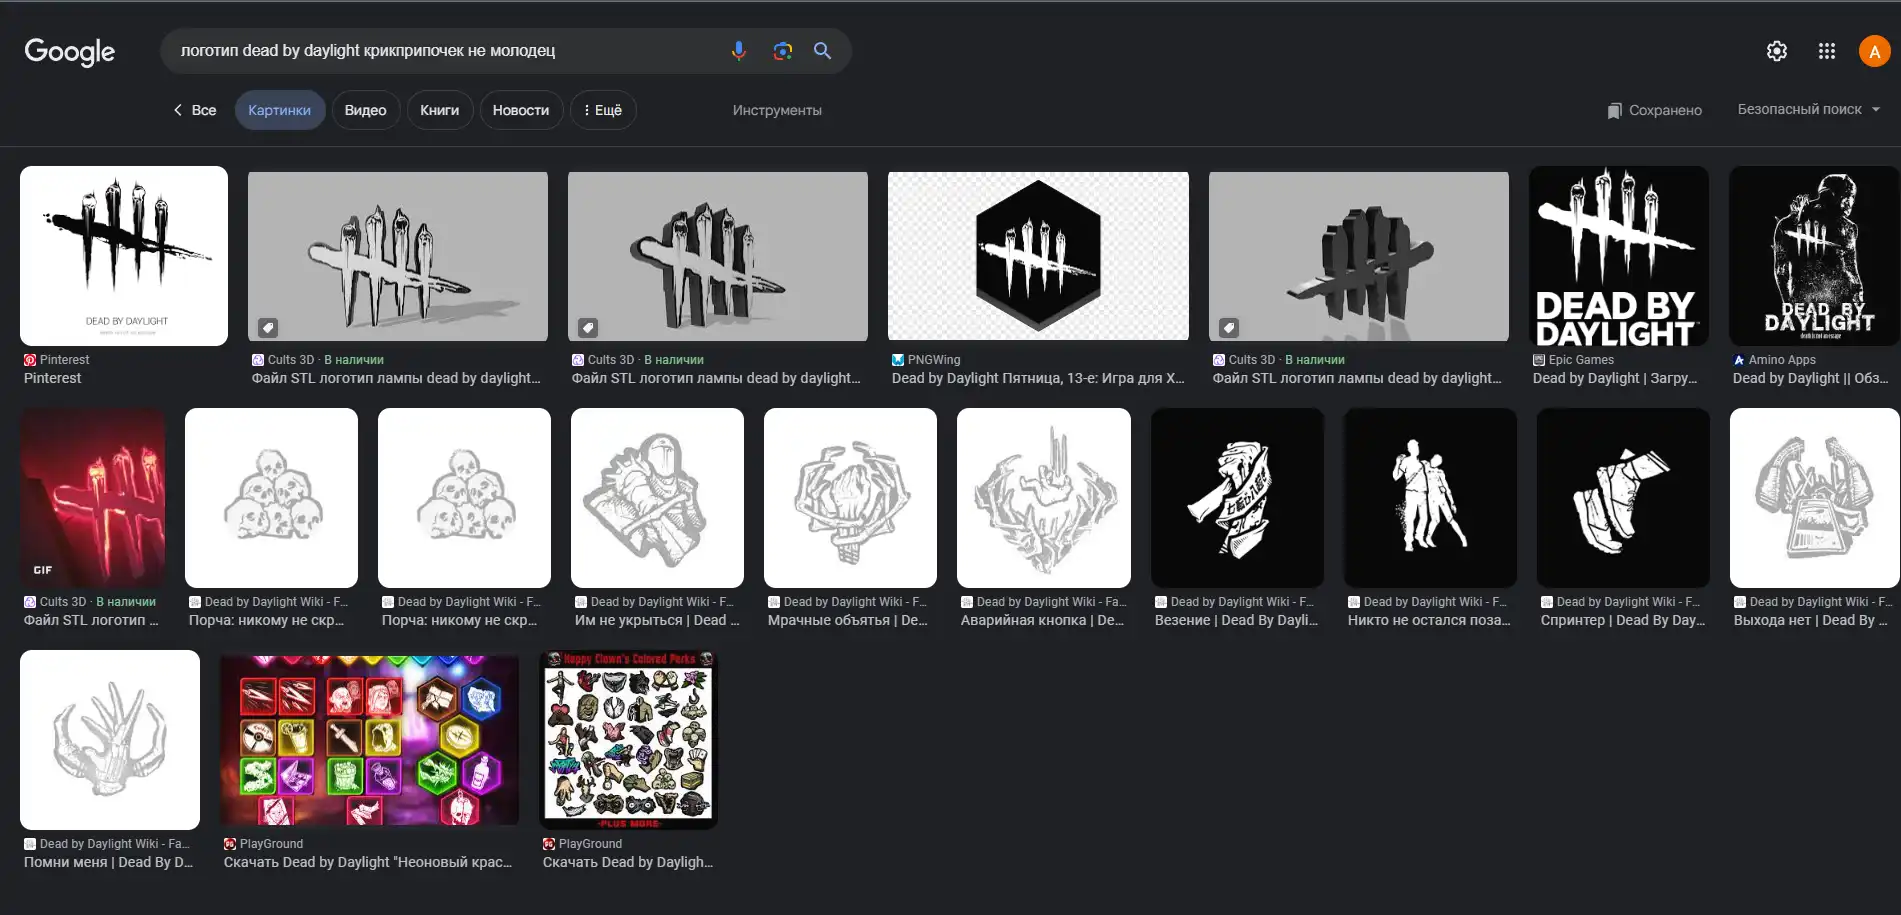Switch to the 'Книги' tab
The image size is (1901, 915).
(440, 110)
